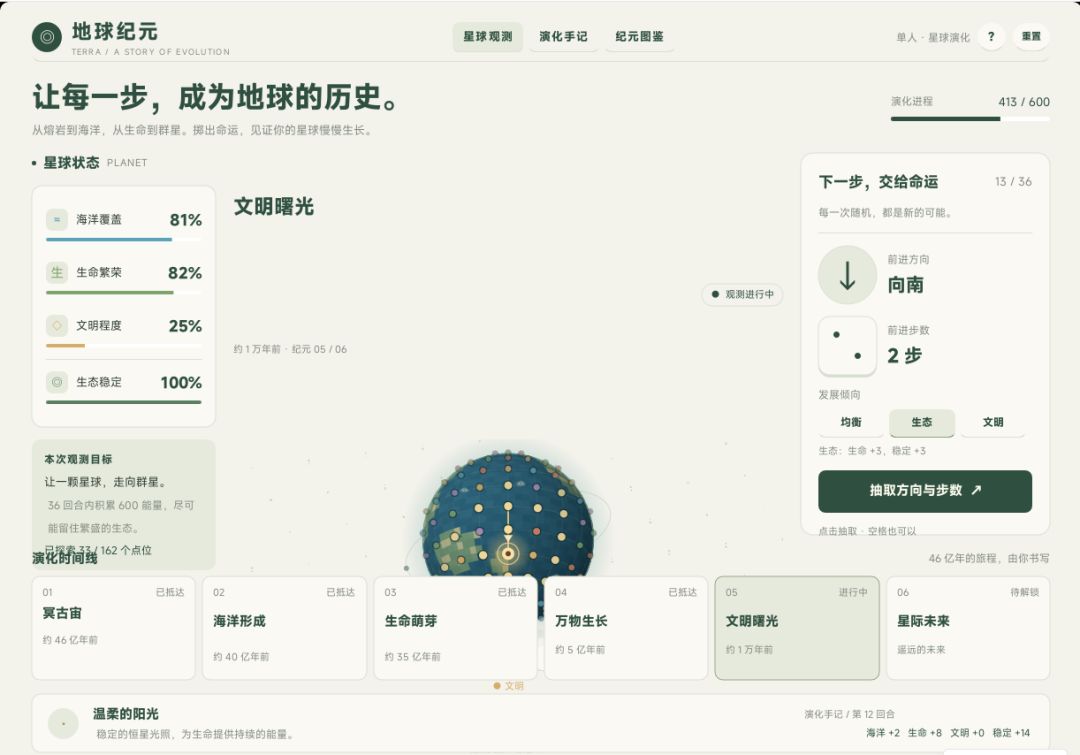The height and width of the screenshot is (755, 1080).
Task: Open the locked 06 星际未来 card
Action: click(968, 628)
